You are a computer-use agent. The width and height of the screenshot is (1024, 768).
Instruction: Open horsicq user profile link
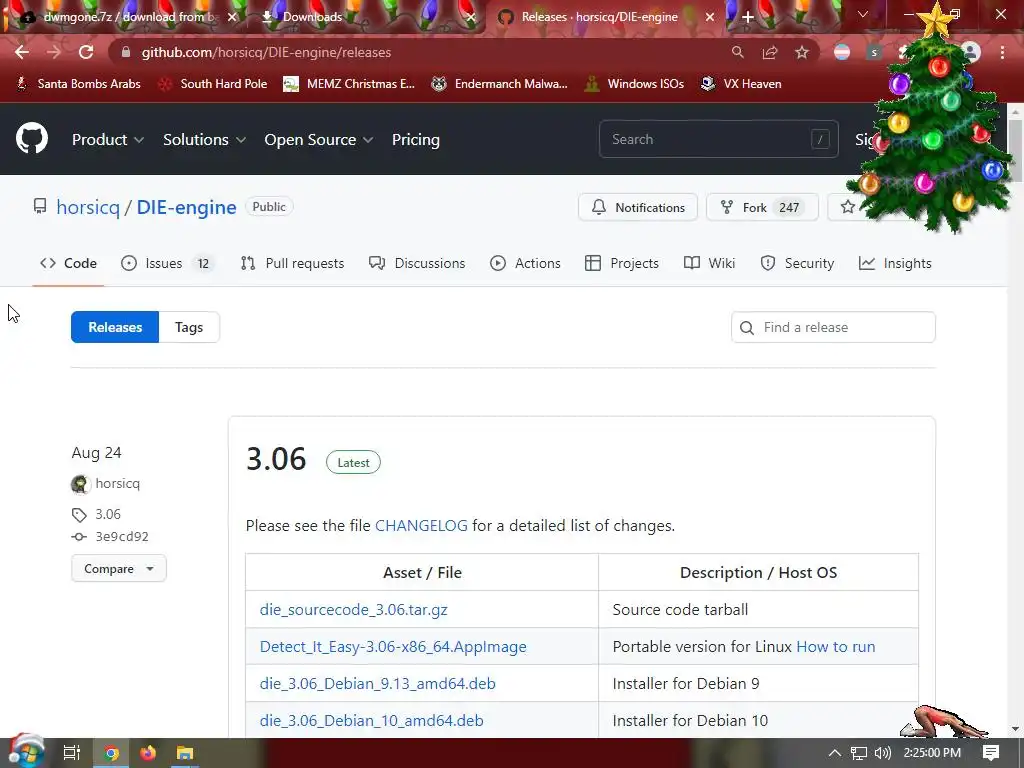88,207
